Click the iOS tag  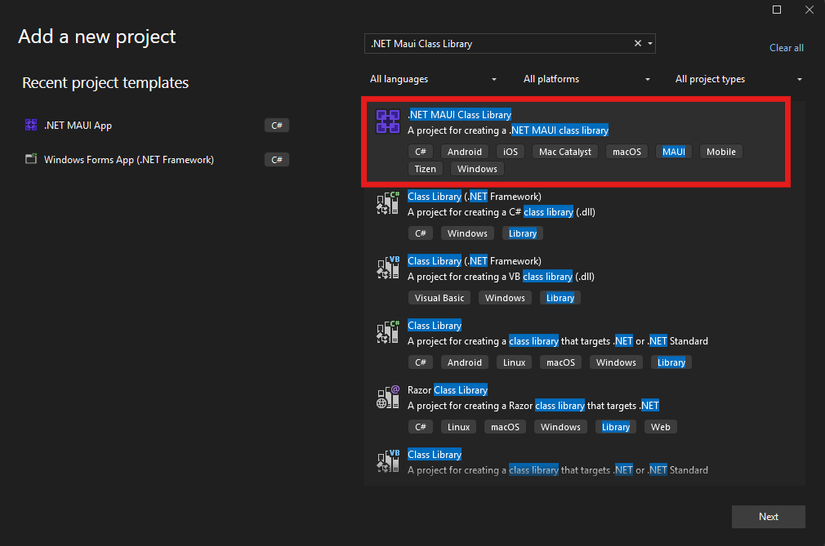[x=510, y=151]
